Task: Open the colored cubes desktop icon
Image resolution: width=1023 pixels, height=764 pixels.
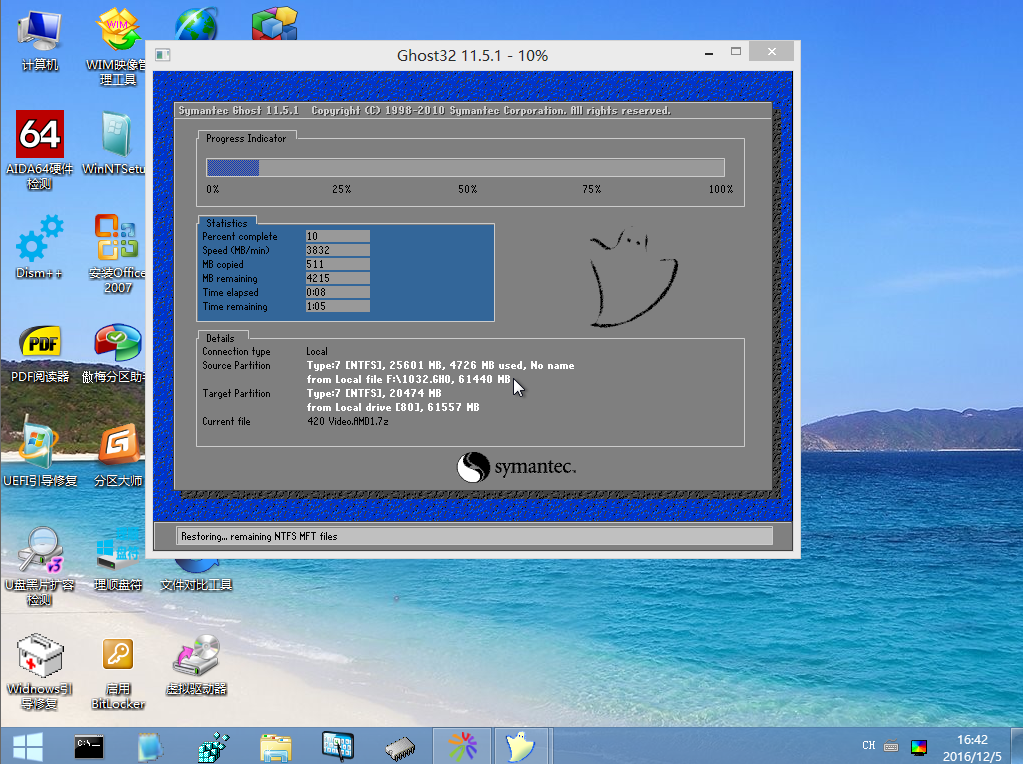Action: coord(275,23)
